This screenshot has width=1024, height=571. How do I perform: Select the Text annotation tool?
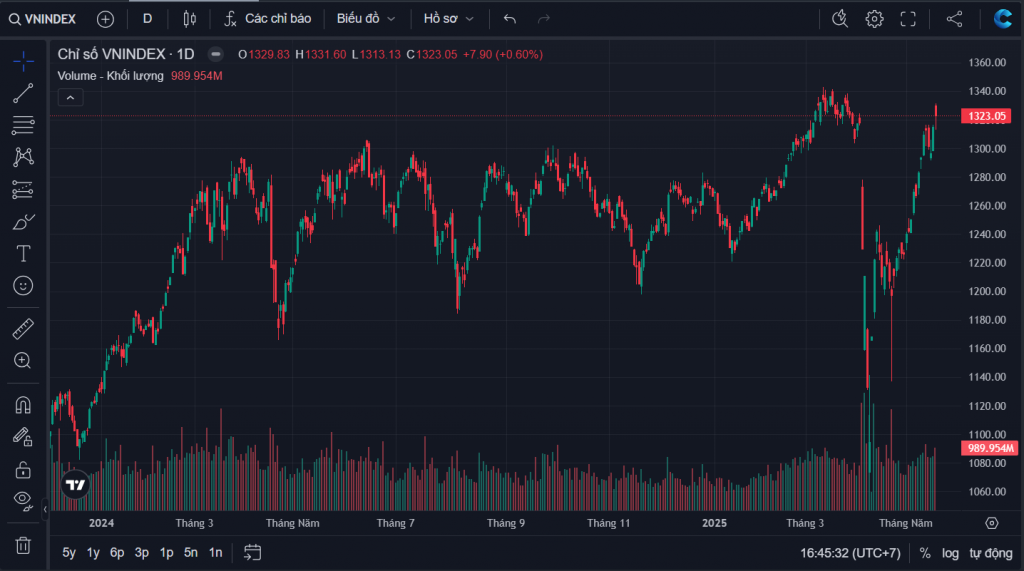[x=23, y=253]
